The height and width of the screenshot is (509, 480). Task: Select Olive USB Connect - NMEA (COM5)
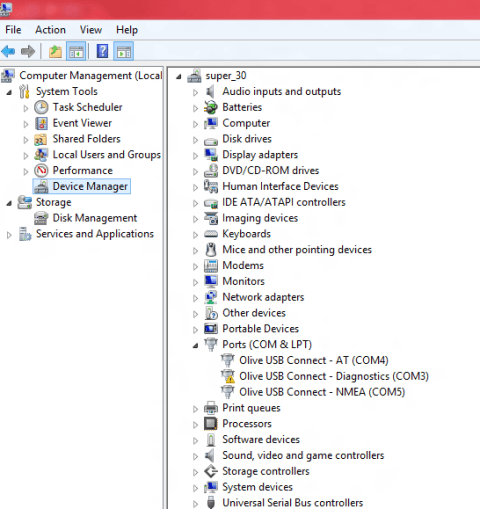click(322, 392)
